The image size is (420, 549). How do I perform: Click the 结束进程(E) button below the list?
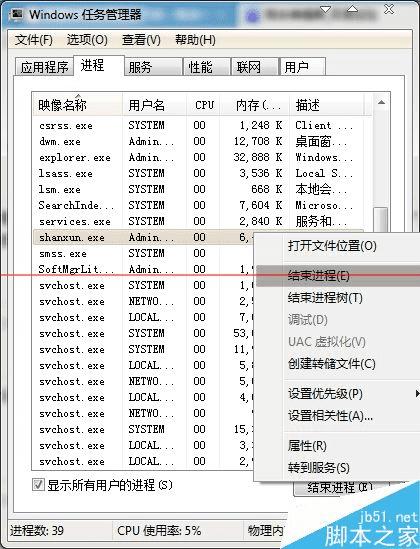[340, 488]
